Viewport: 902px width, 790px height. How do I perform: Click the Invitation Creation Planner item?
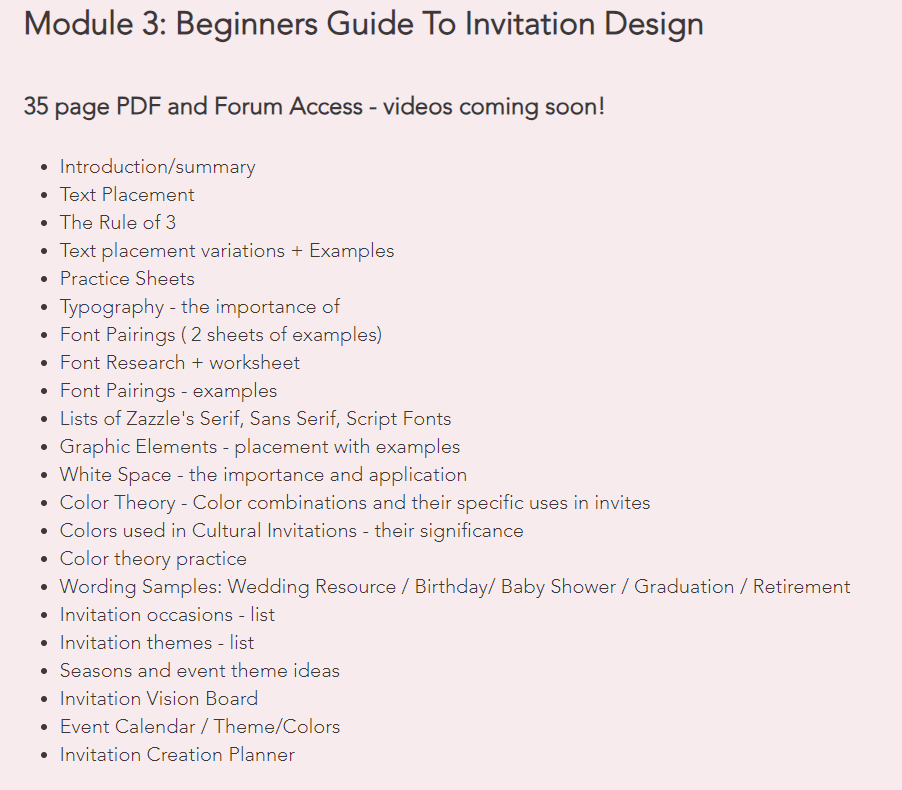point(177,755)
